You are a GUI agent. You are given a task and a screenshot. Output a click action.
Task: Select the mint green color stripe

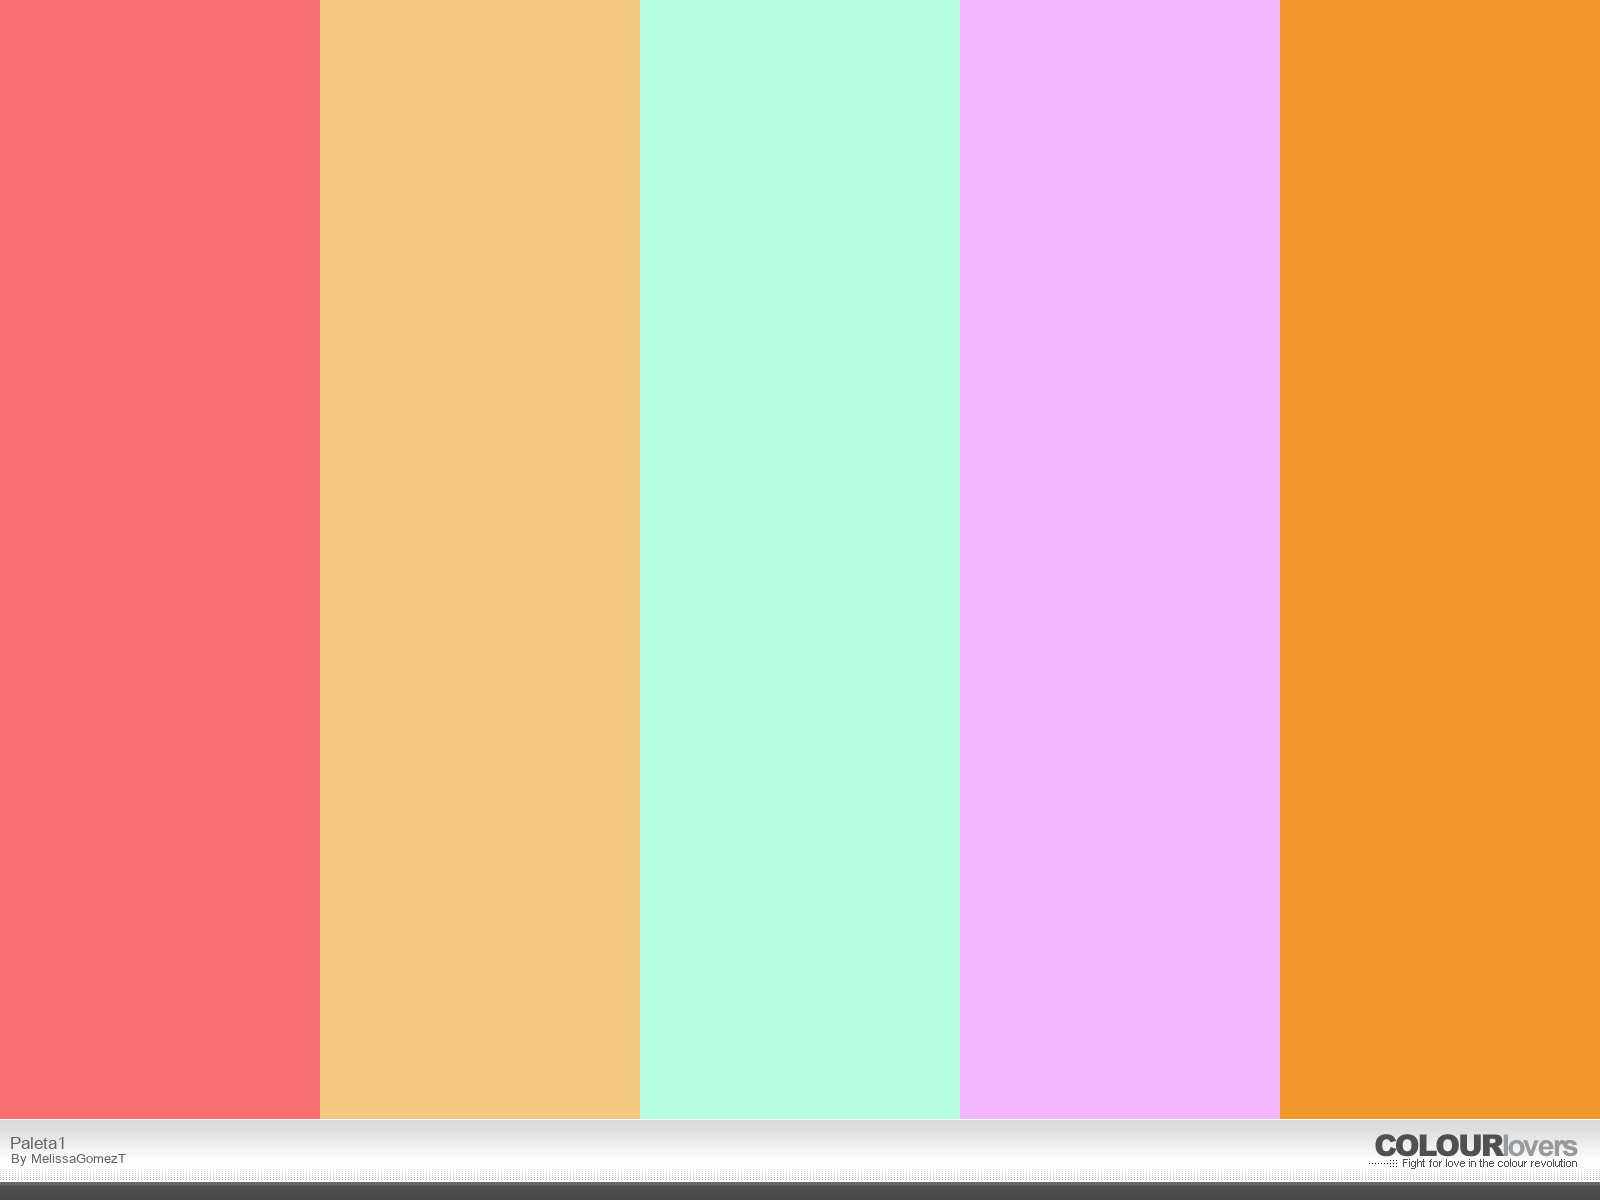pyautogui.click(x=800, y=559)
